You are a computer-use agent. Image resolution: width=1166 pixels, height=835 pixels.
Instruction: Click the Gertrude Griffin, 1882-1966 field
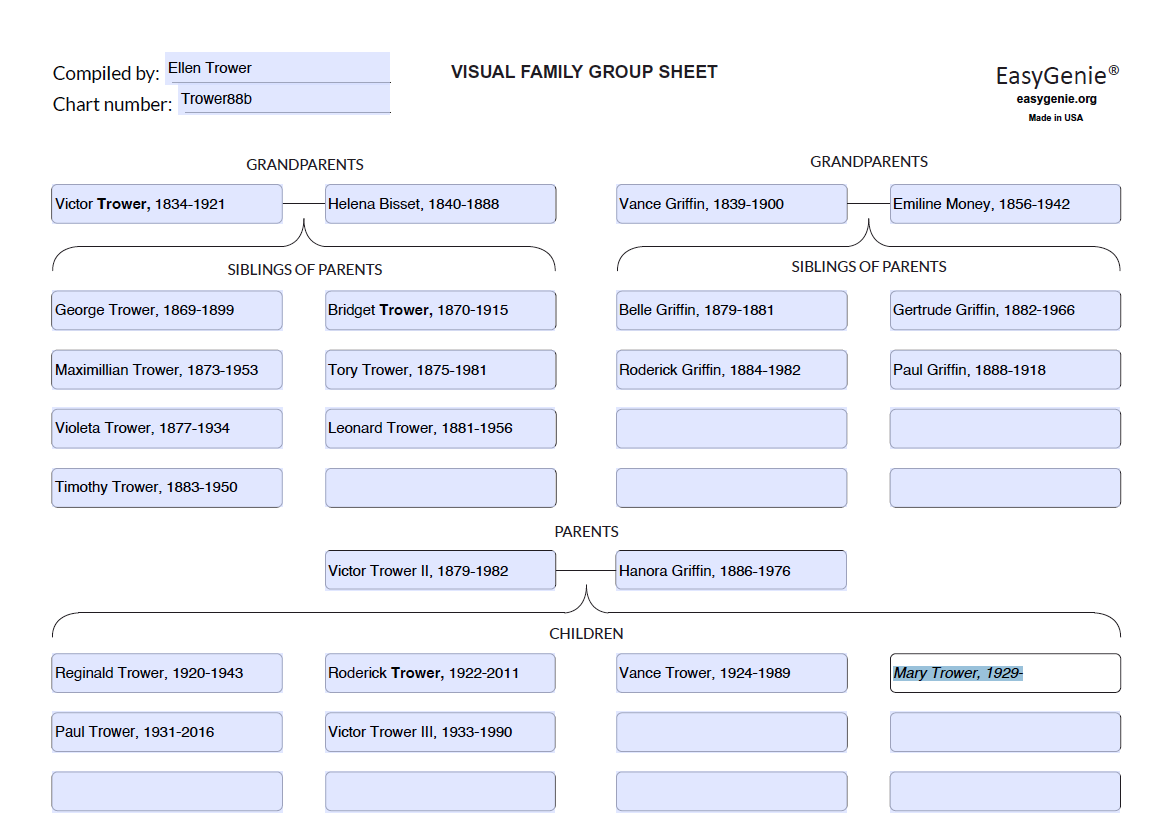[1004, 310]
